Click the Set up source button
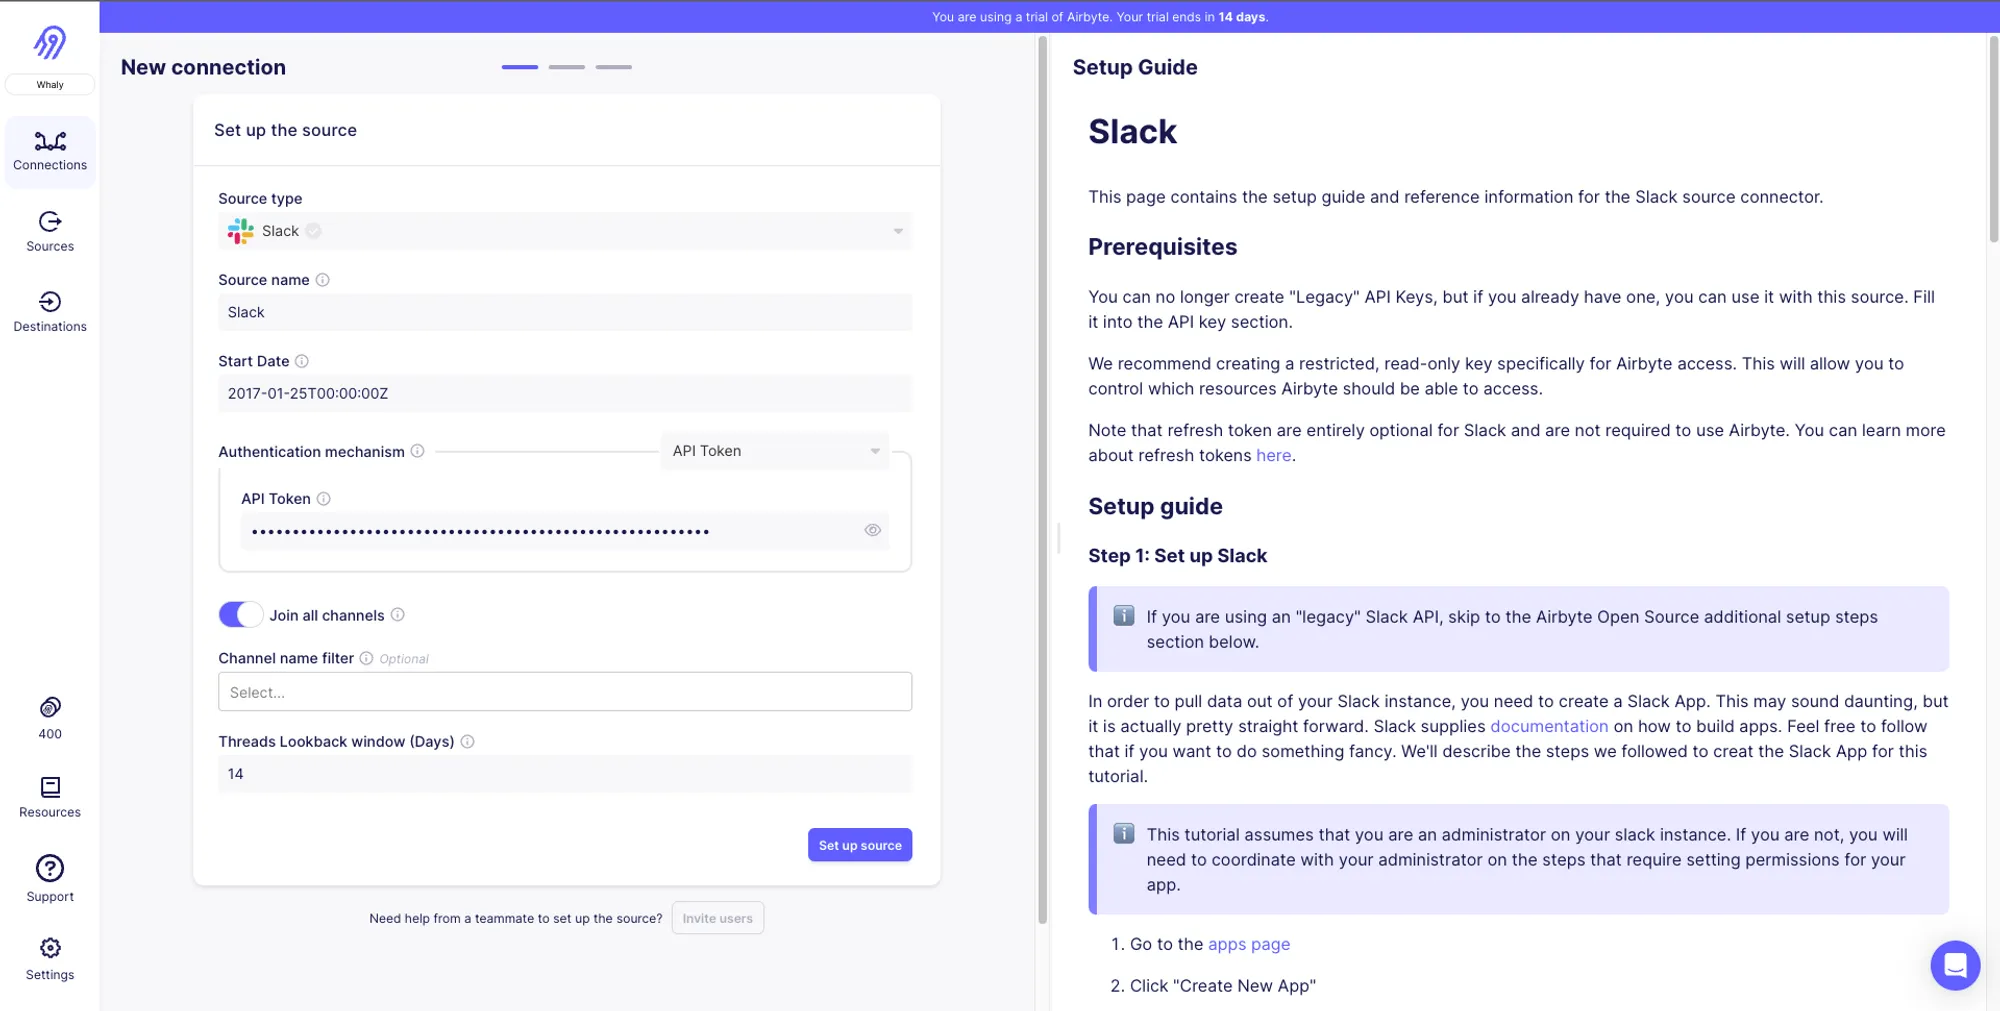Screen dimensions: 2000x1011 click(x=860, y=845)
